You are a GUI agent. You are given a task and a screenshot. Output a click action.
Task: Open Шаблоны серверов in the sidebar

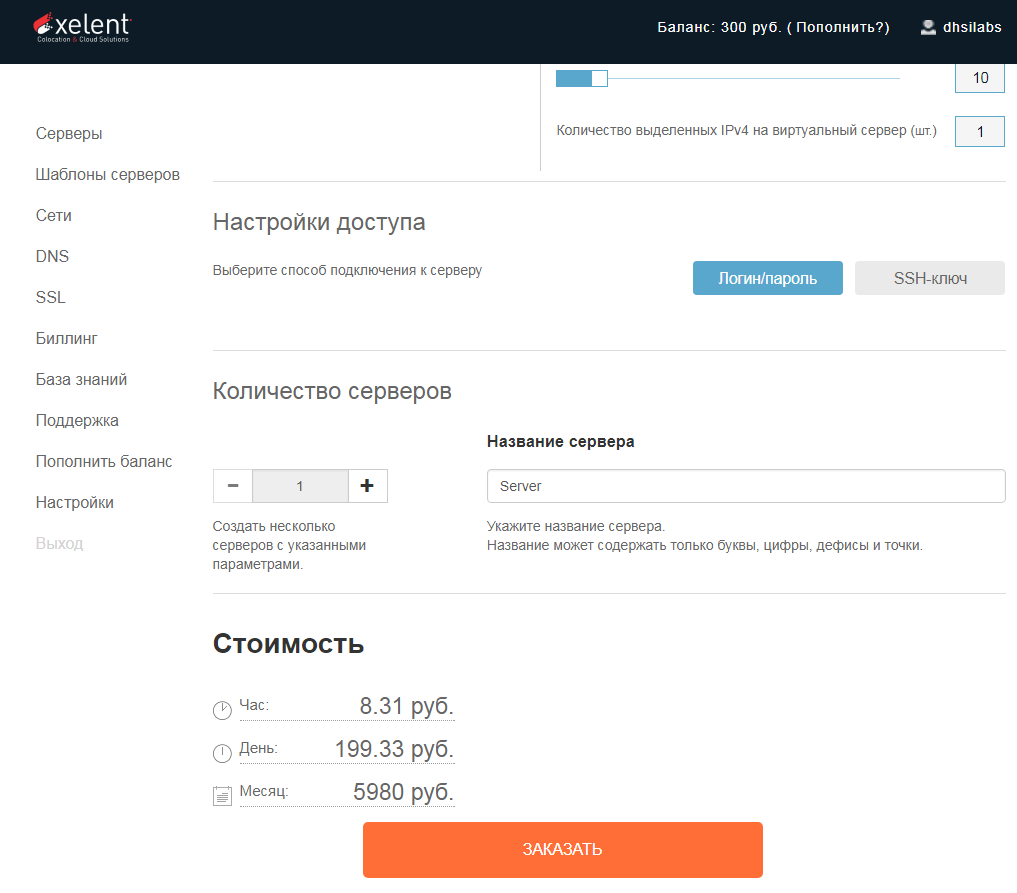tap(108, 174)
